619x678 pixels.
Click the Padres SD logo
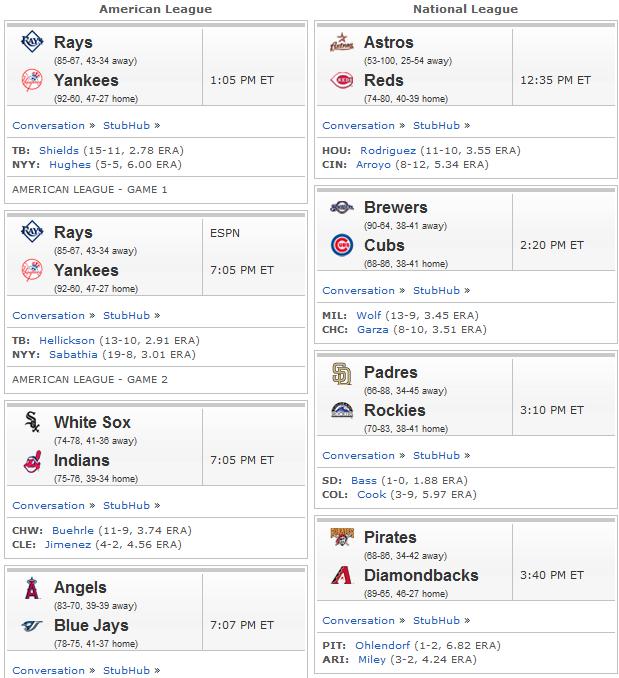(341, 374)
